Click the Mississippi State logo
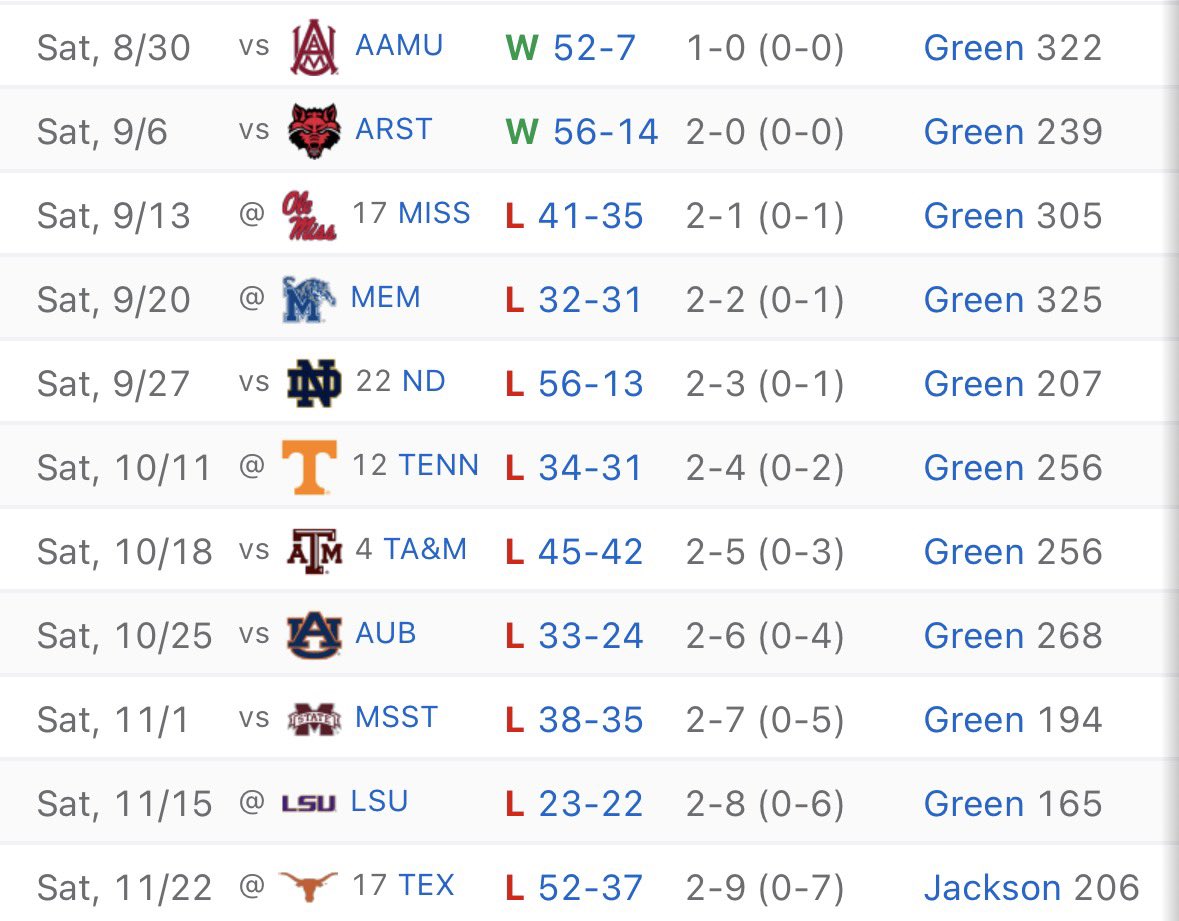This screenshot has width=1179, height=921. tap(314, 720)
